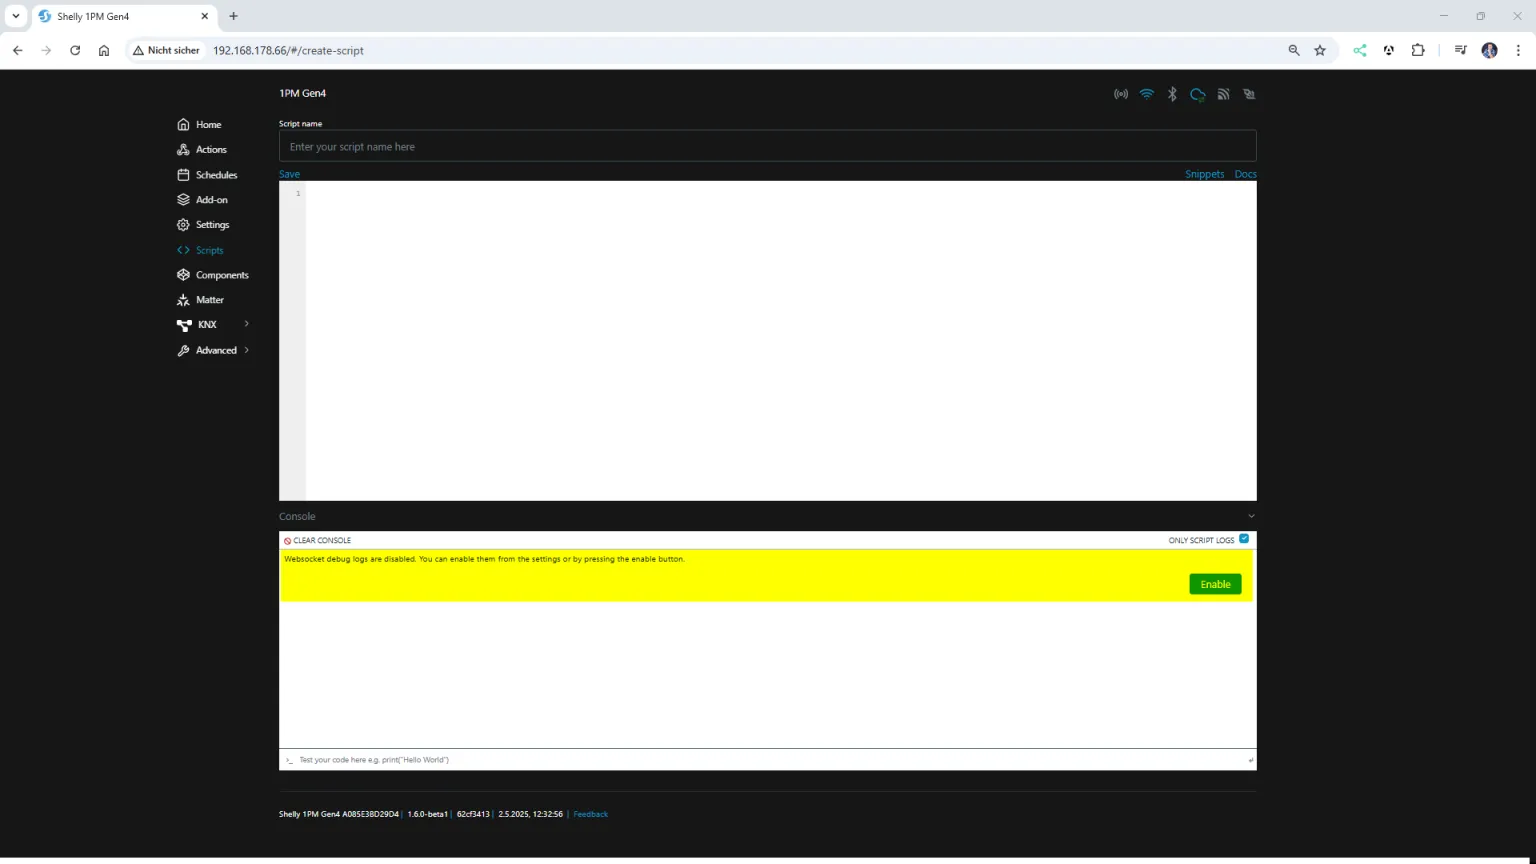Screen dimensions: 1536x864
Task: Select the Shelly 1PM Gen4 browser tab
Action: click(x=120, y=16)
